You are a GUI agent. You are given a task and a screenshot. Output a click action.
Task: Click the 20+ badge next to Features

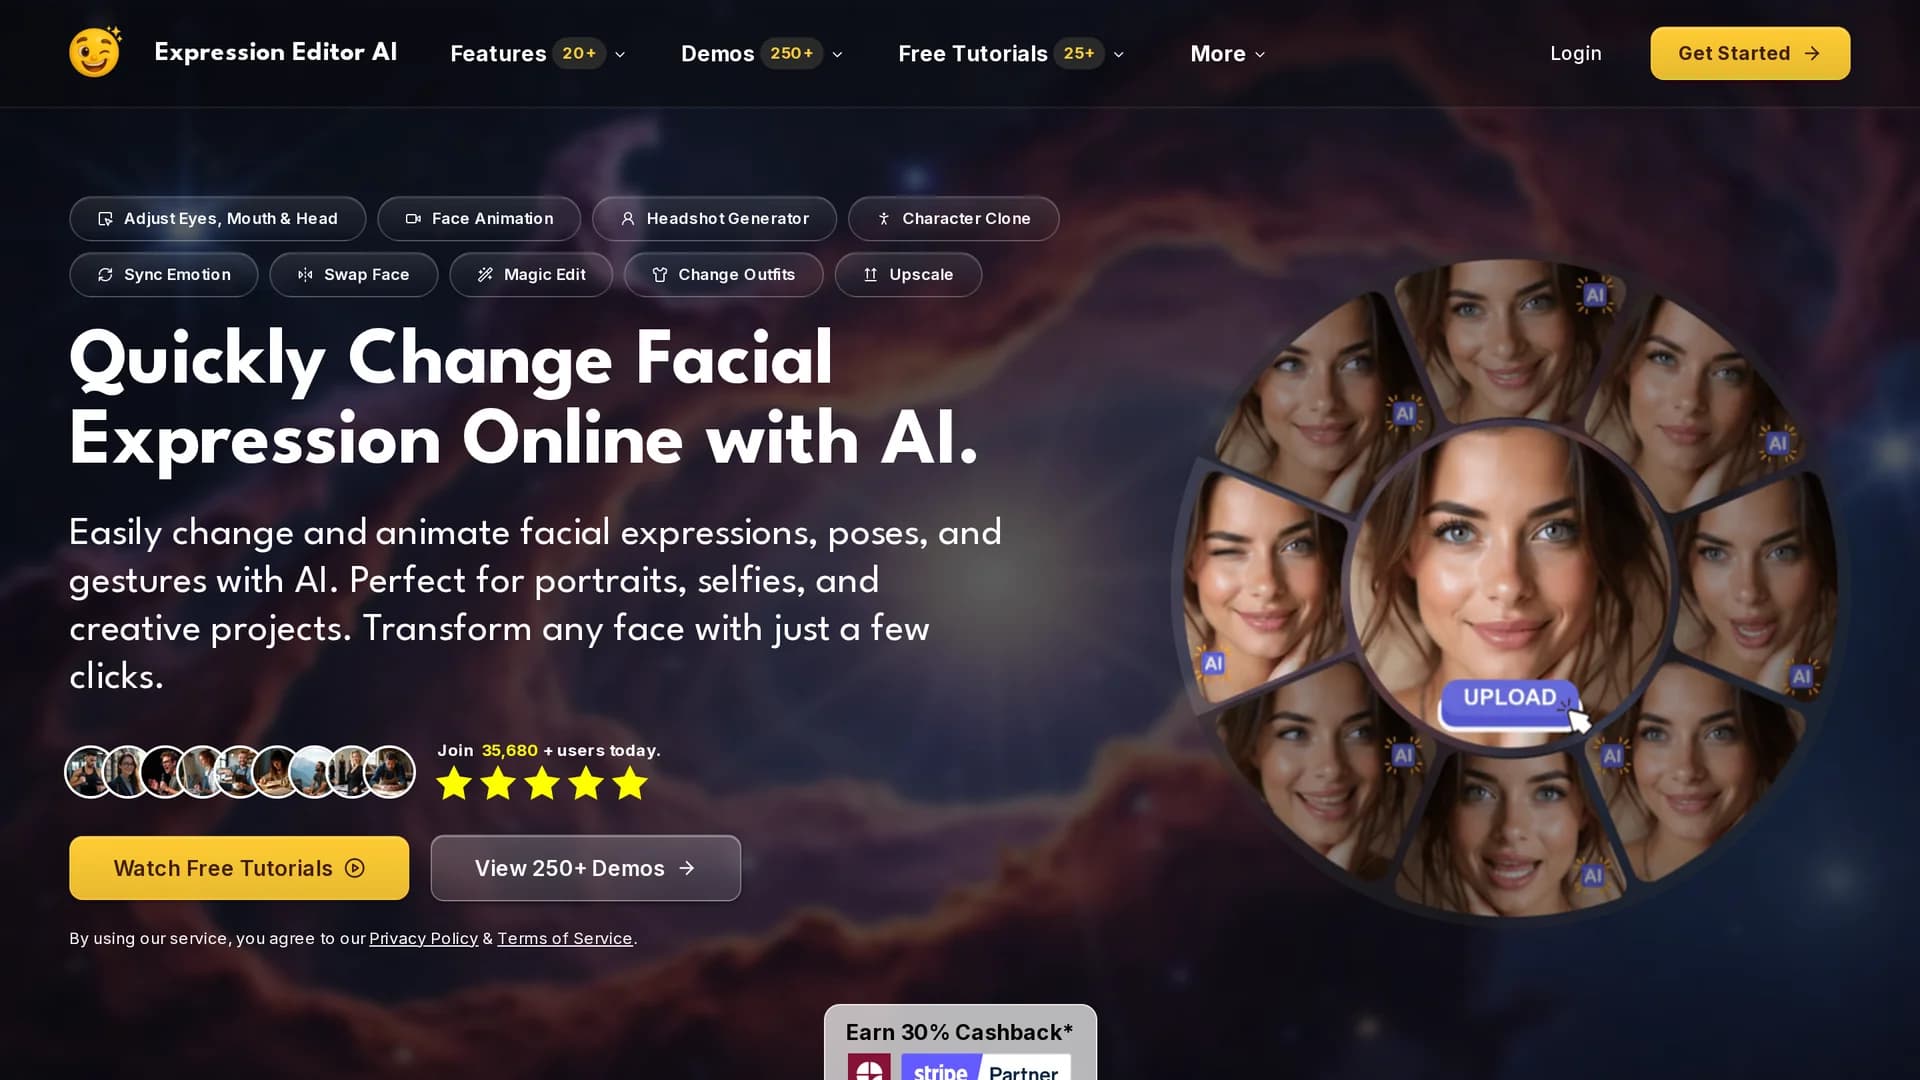579,53
